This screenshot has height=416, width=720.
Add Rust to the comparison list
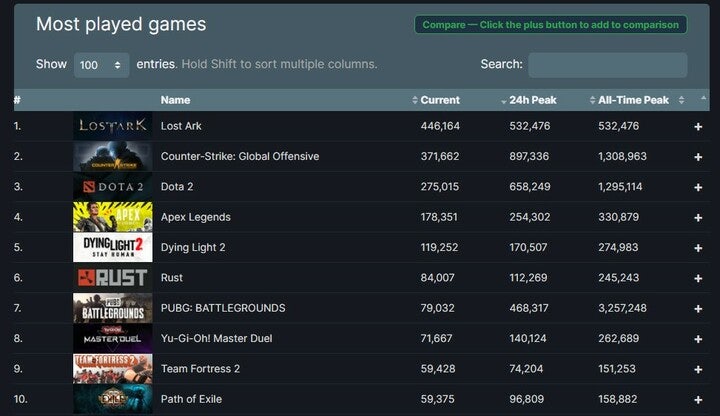tap(698, 278)
